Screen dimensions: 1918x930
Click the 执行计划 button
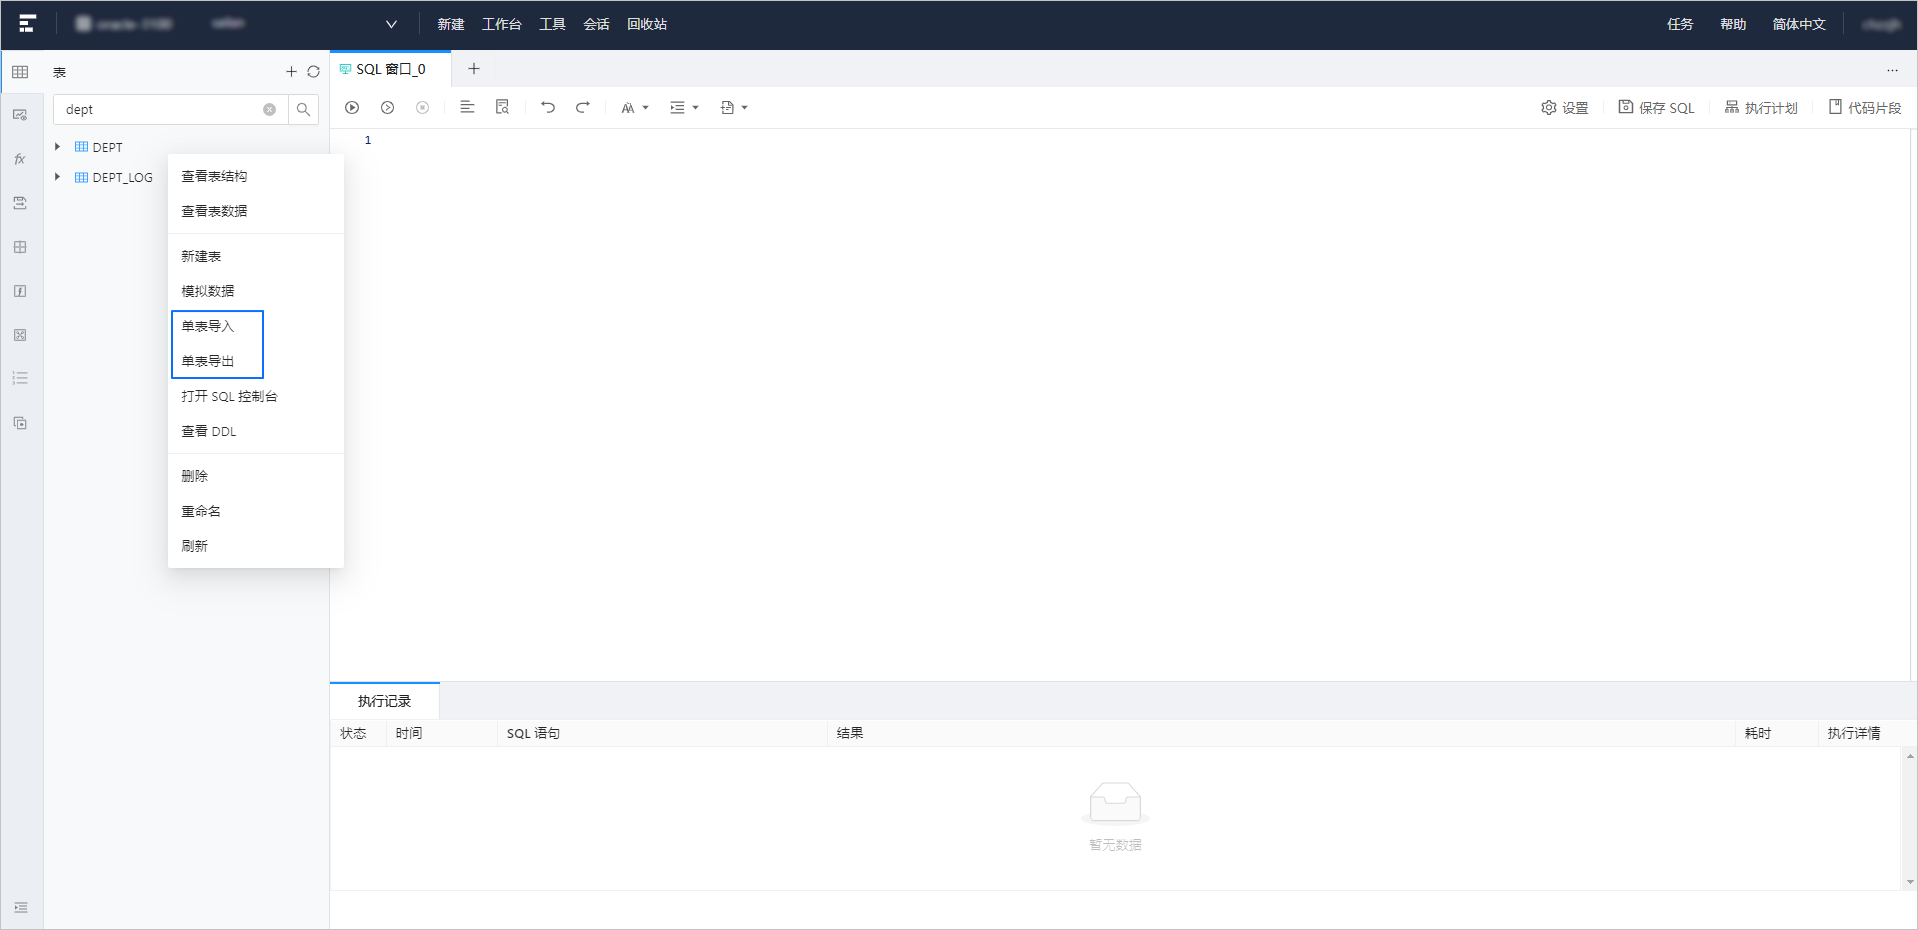click(1761, 108)
